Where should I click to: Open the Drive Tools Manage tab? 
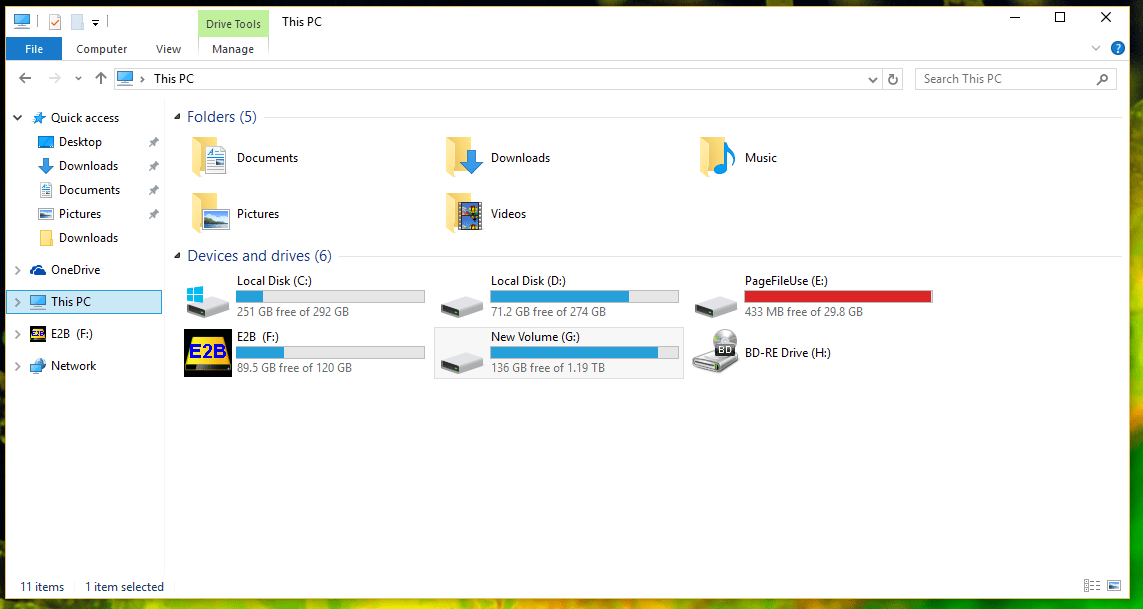(x=232, y=48)
